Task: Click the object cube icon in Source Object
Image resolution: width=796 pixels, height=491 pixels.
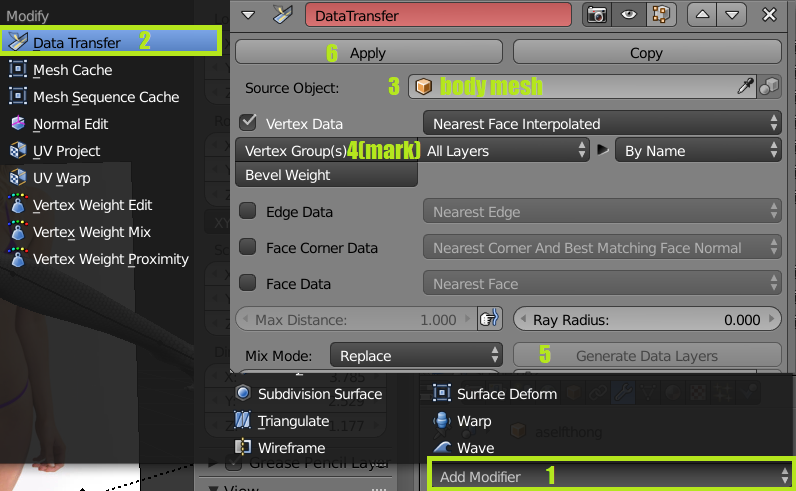Action: [423, 87]
